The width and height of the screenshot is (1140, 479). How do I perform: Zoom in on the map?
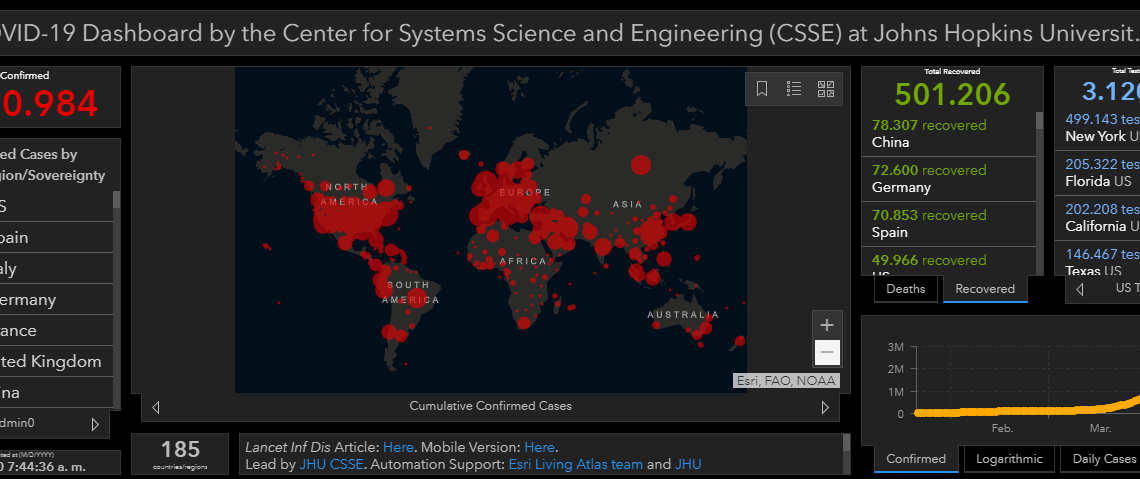click(827, 325)
